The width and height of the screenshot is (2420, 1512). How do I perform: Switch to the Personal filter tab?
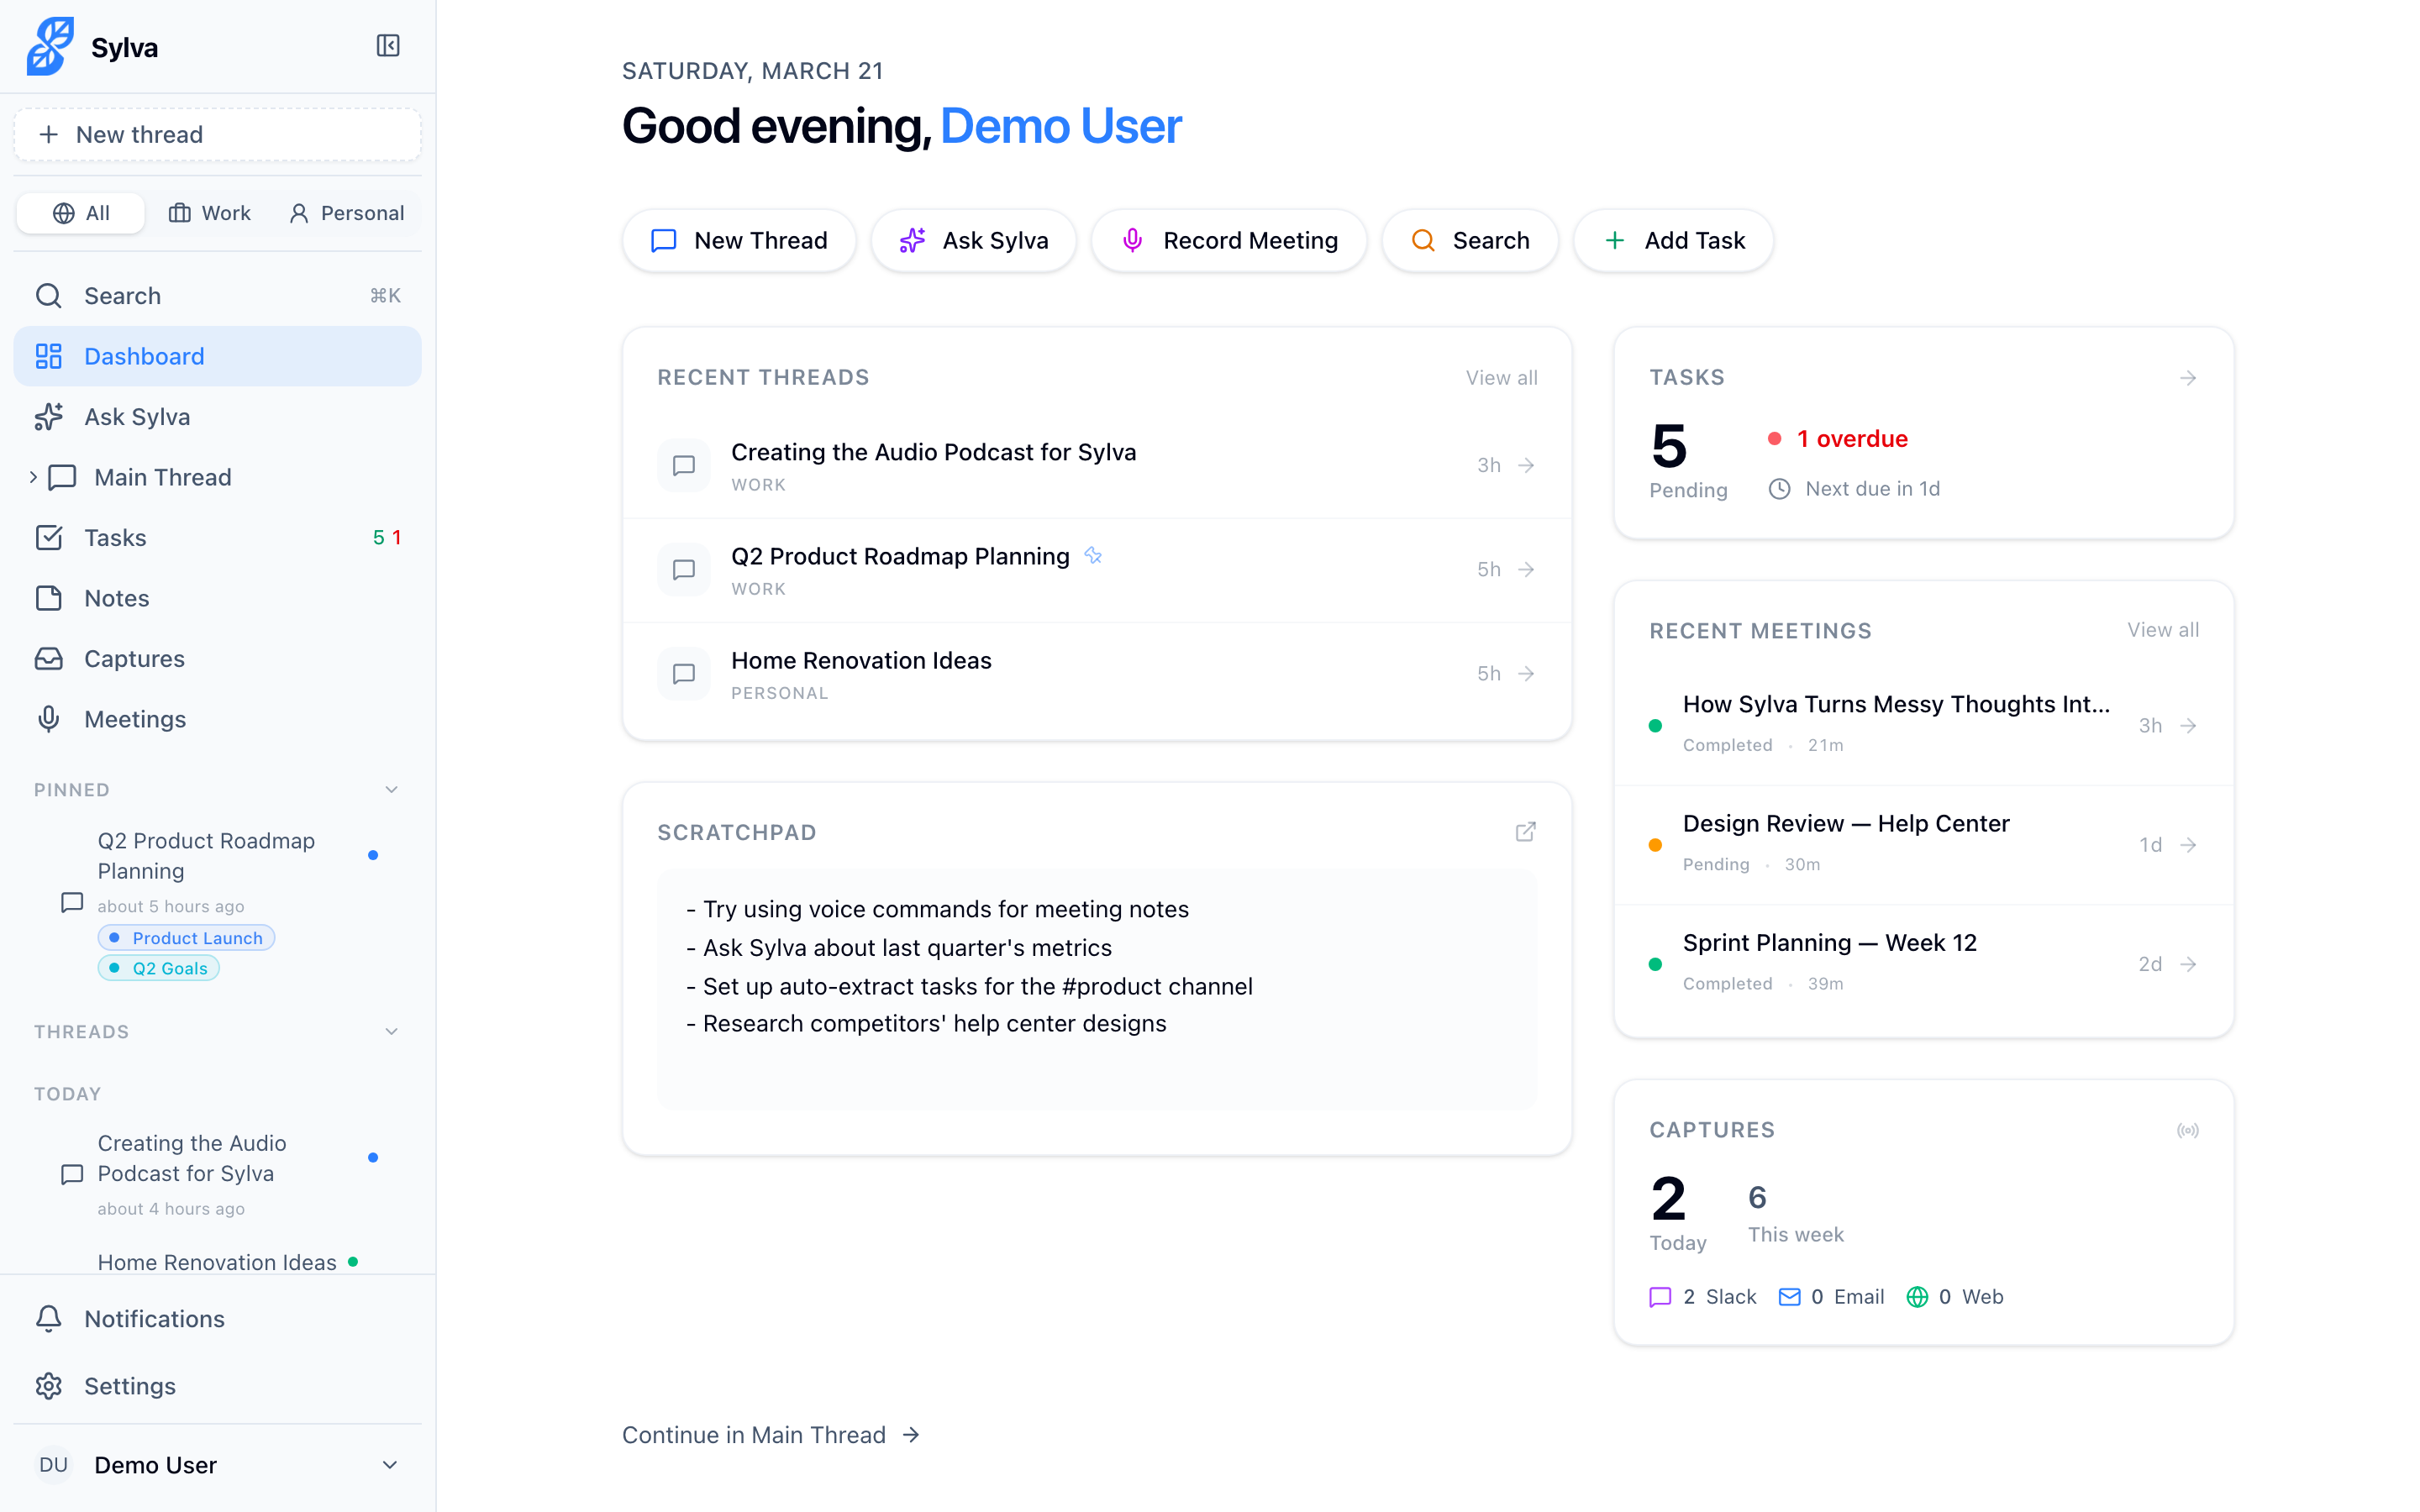click(346, 213)
